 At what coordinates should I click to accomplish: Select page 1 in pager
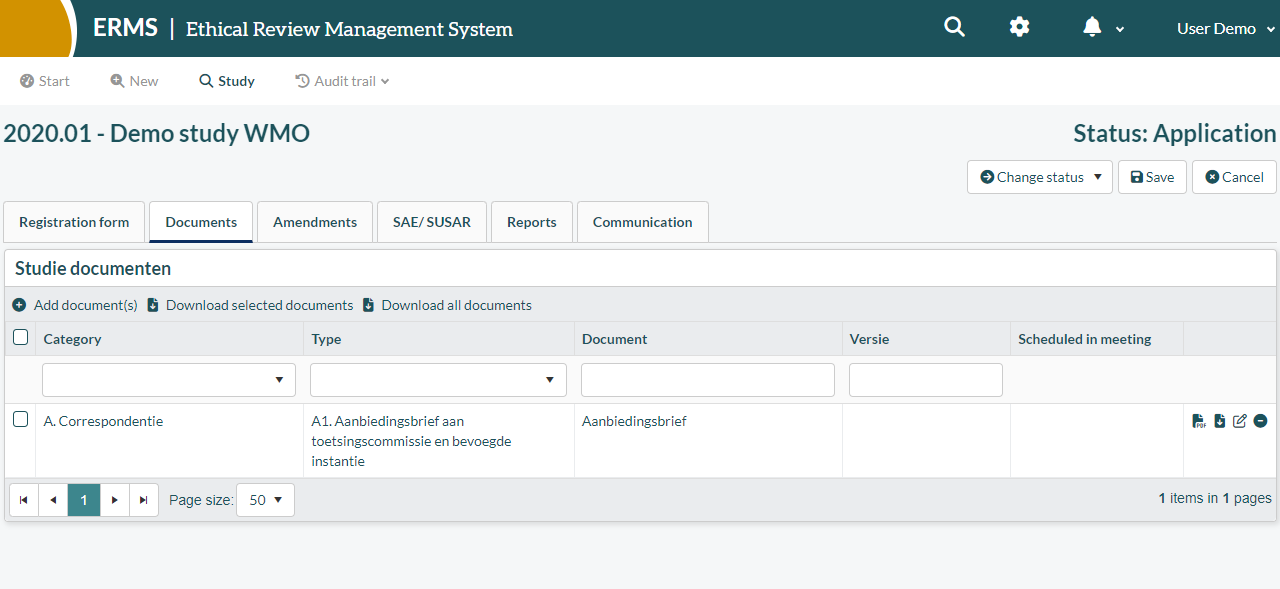coord(84,500)
